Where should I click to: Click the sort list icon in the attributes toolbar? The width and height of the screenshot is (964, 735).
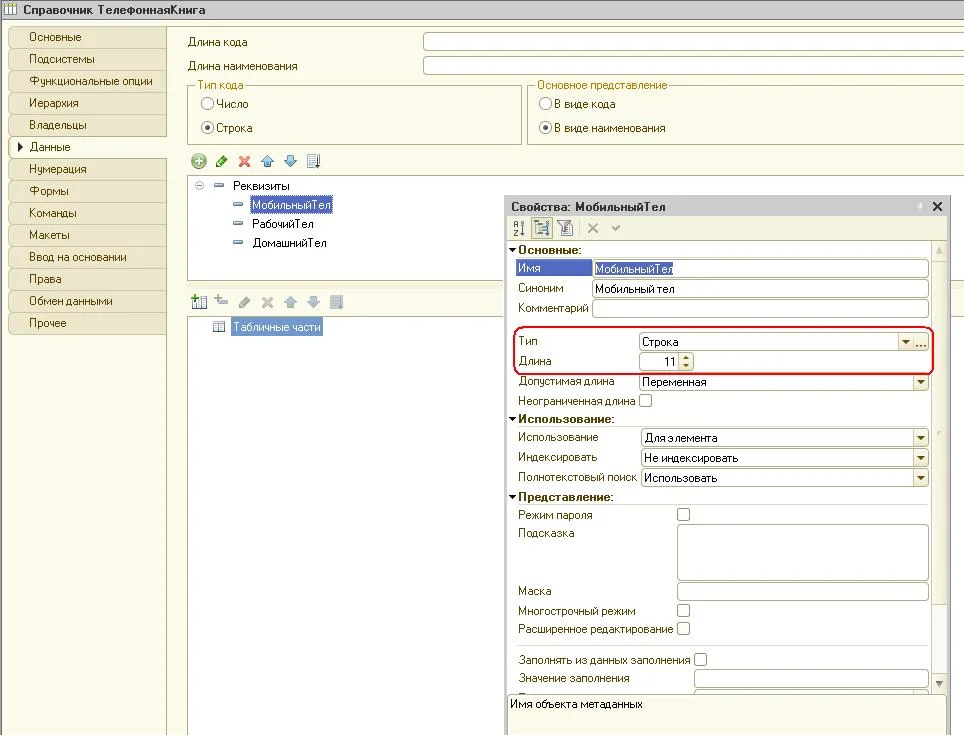point(313,161)
